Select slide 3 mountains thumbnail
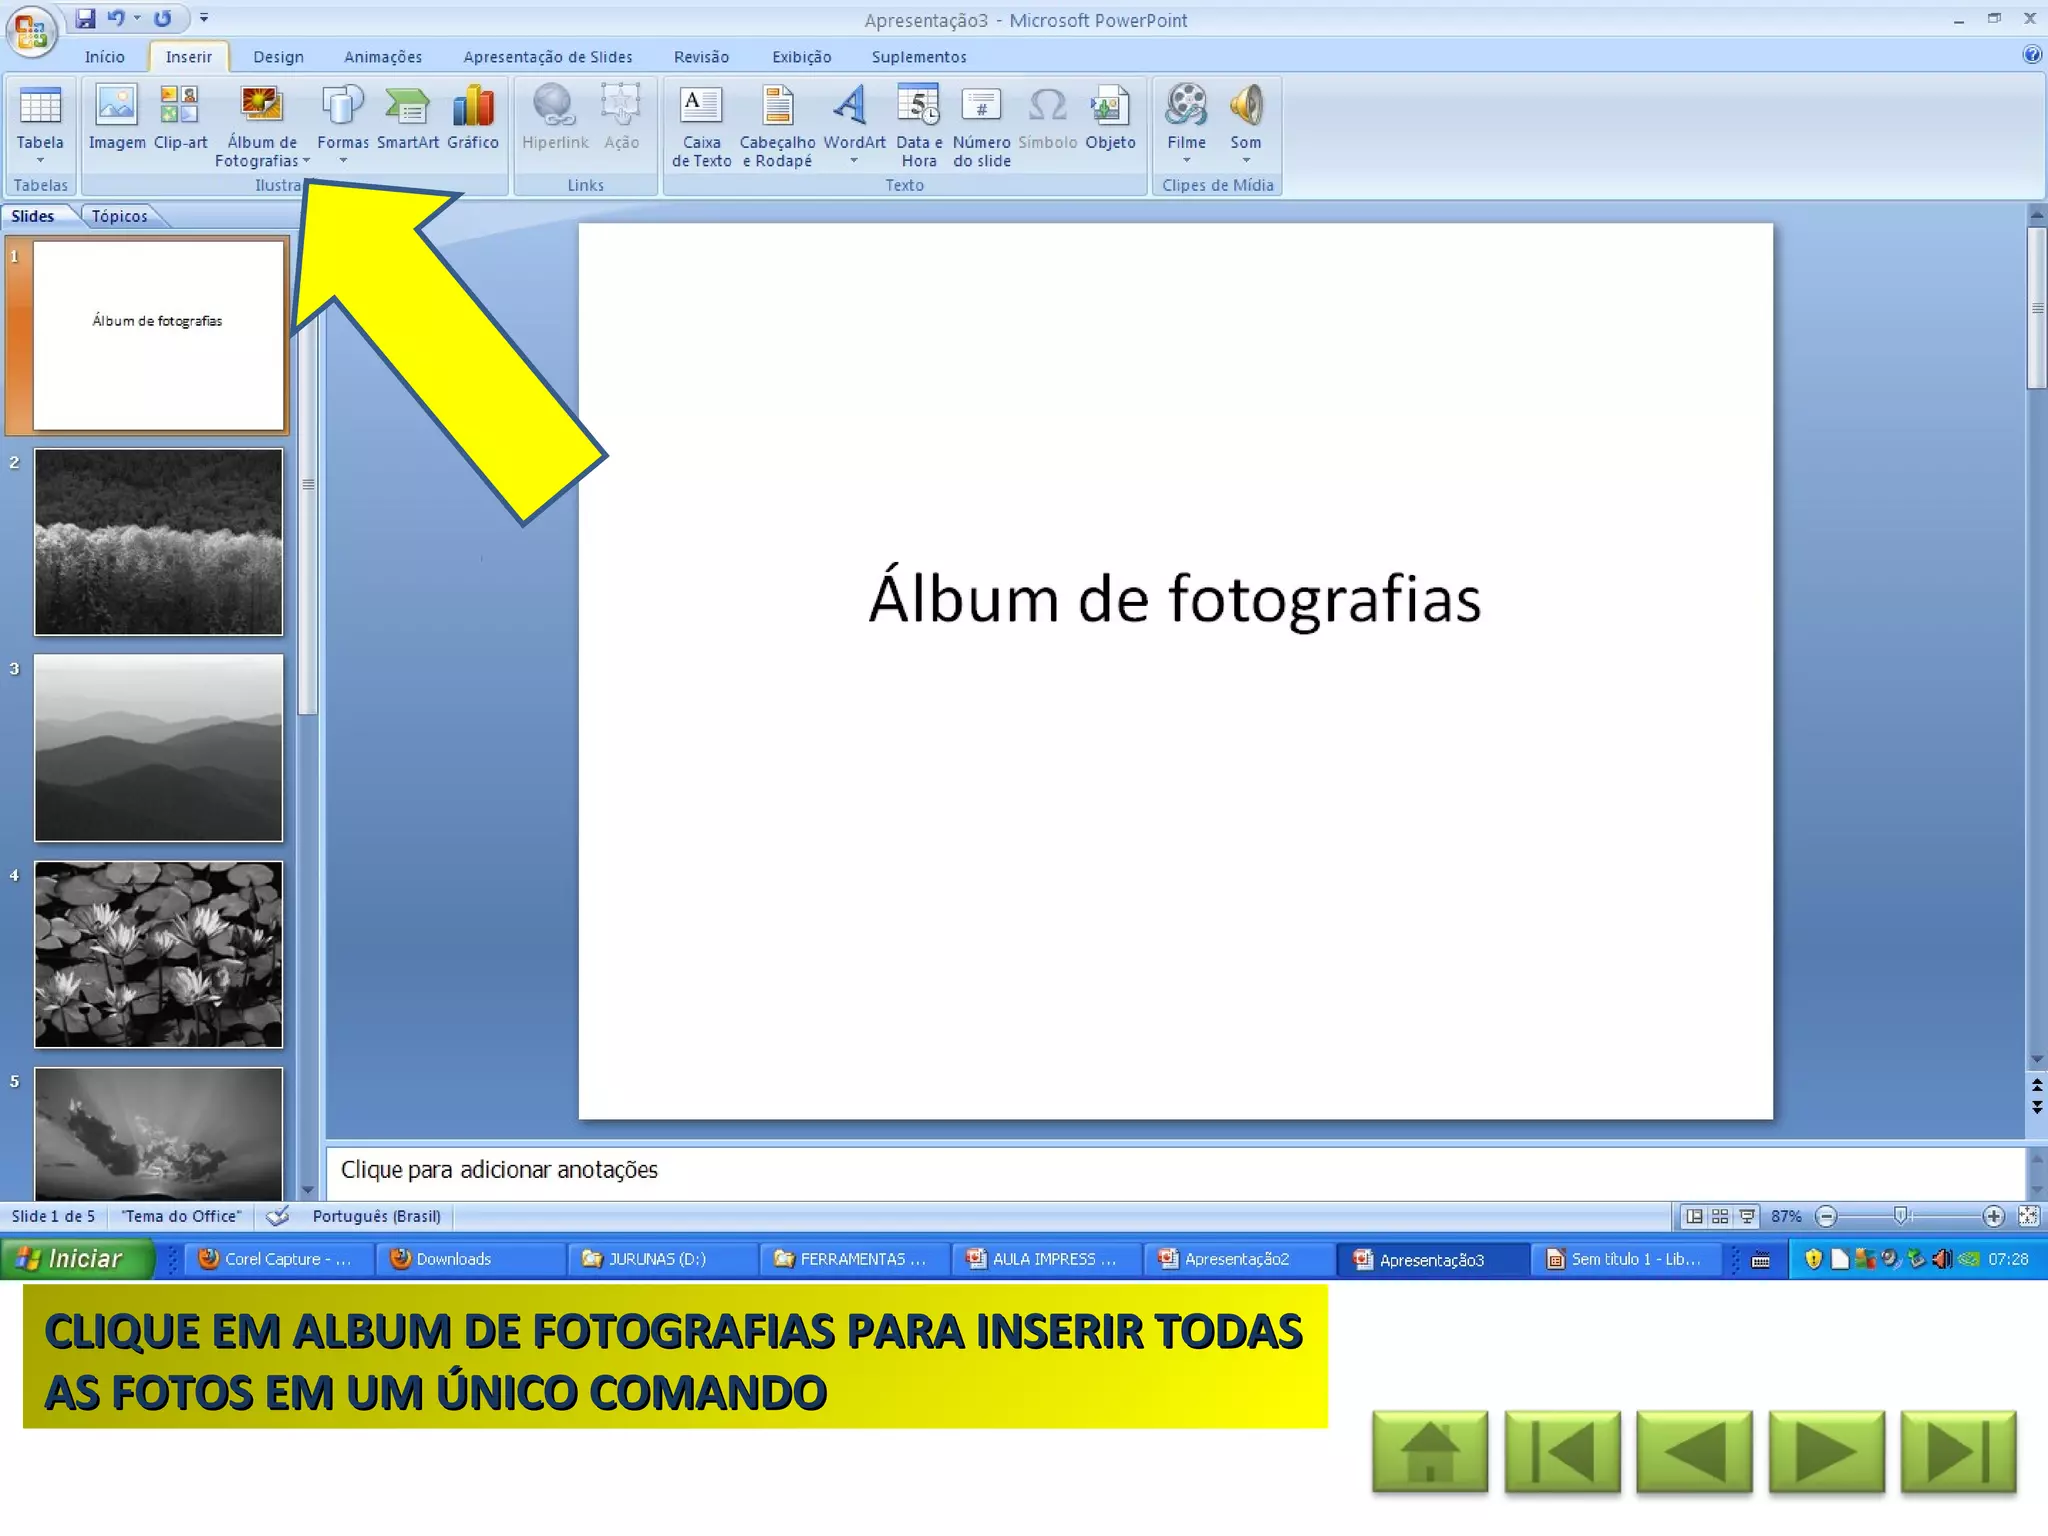This screenshot has width=2048, height=1536. [x=158, y=748]
